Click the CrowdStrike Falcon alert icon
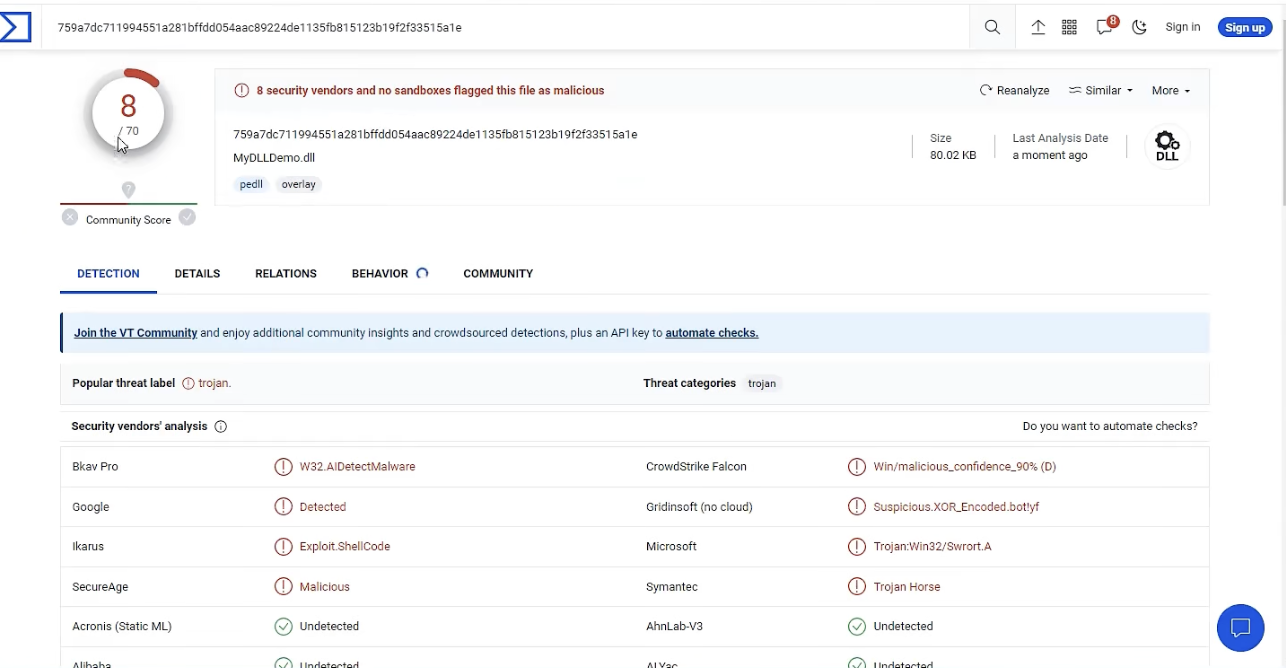Screen dimensions: 1286x668 tap(857, 466)
